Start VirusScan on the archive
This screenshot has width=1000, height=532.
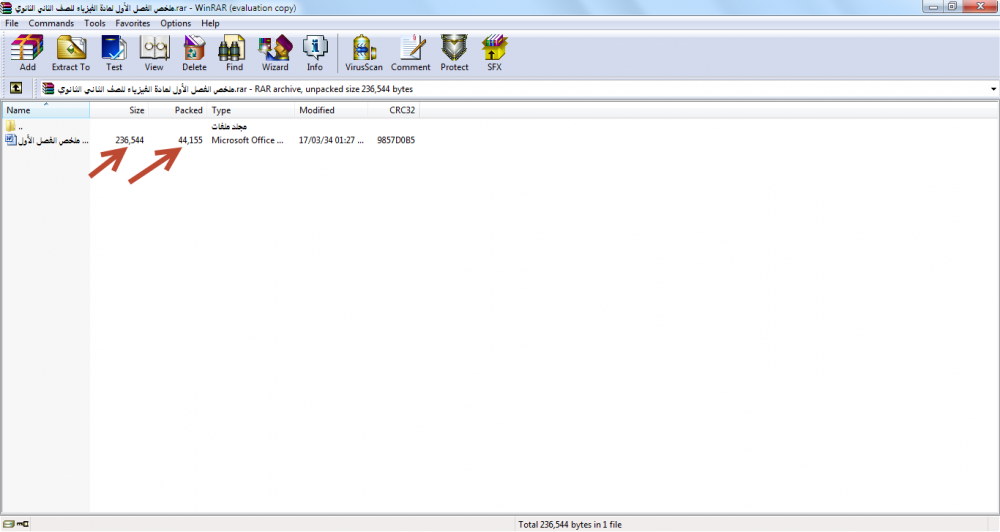[x=364, y=53]
